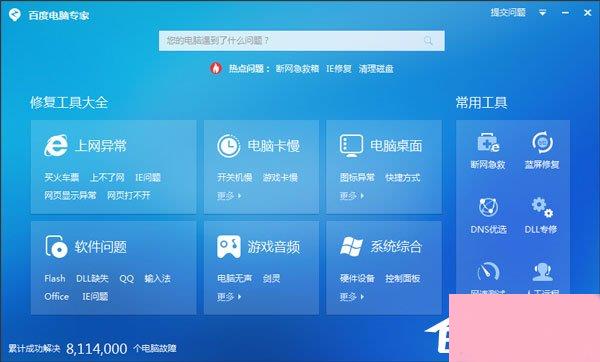Click the Windows logo in 系统综合

(351, 246)
